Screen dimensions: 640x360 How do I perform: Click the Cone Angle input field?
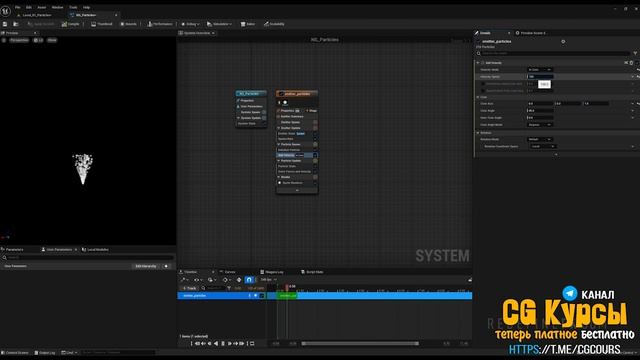[540, 111]
